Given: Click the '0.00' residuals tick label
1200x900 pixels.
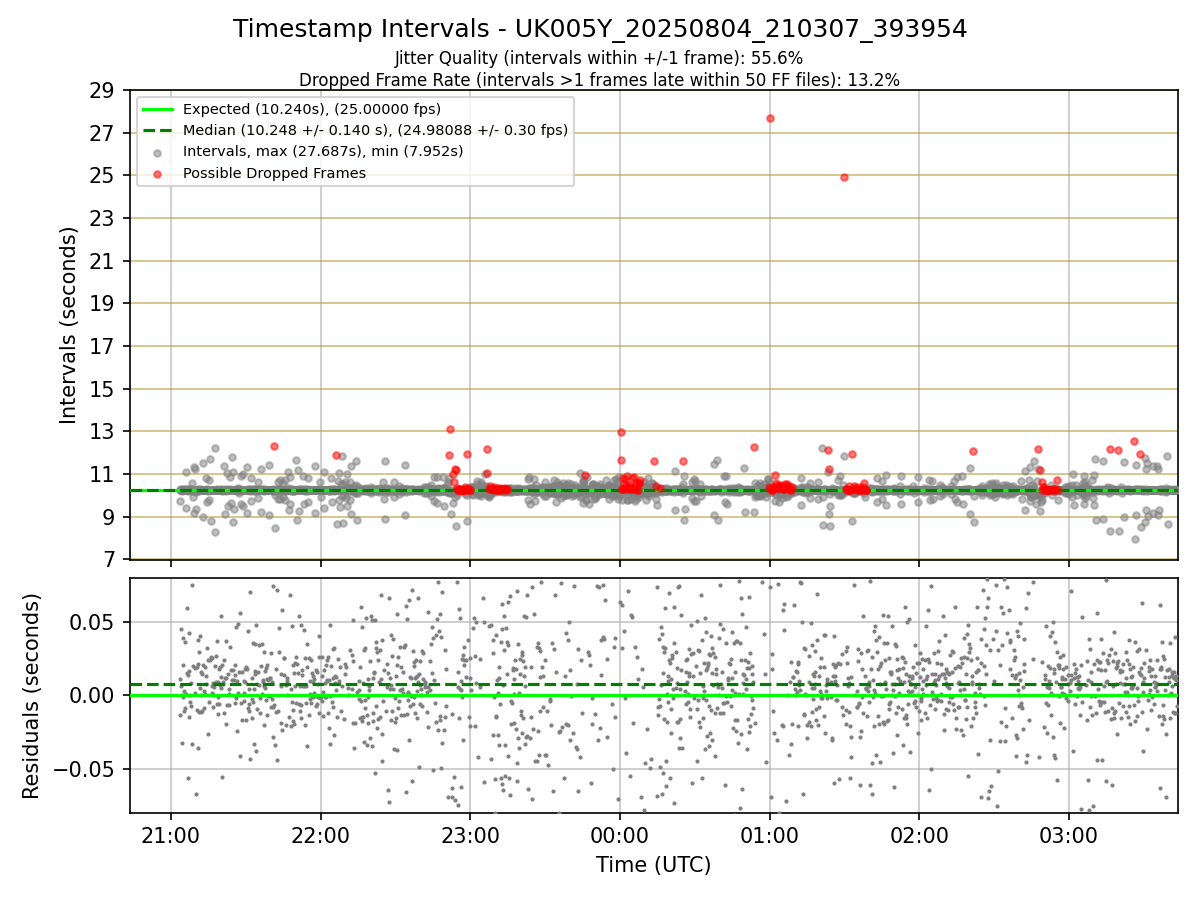Looking at the screenshot, I should [x=93, y=696].
